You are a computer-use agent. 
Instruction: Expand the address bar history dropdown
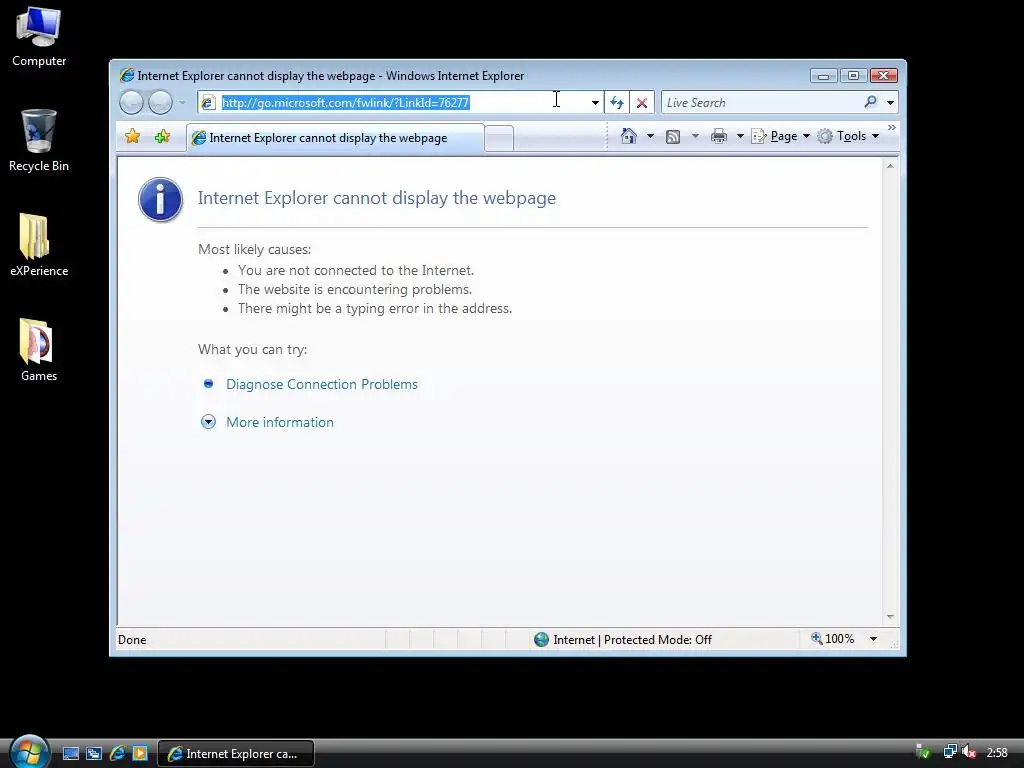coord(595,103)
